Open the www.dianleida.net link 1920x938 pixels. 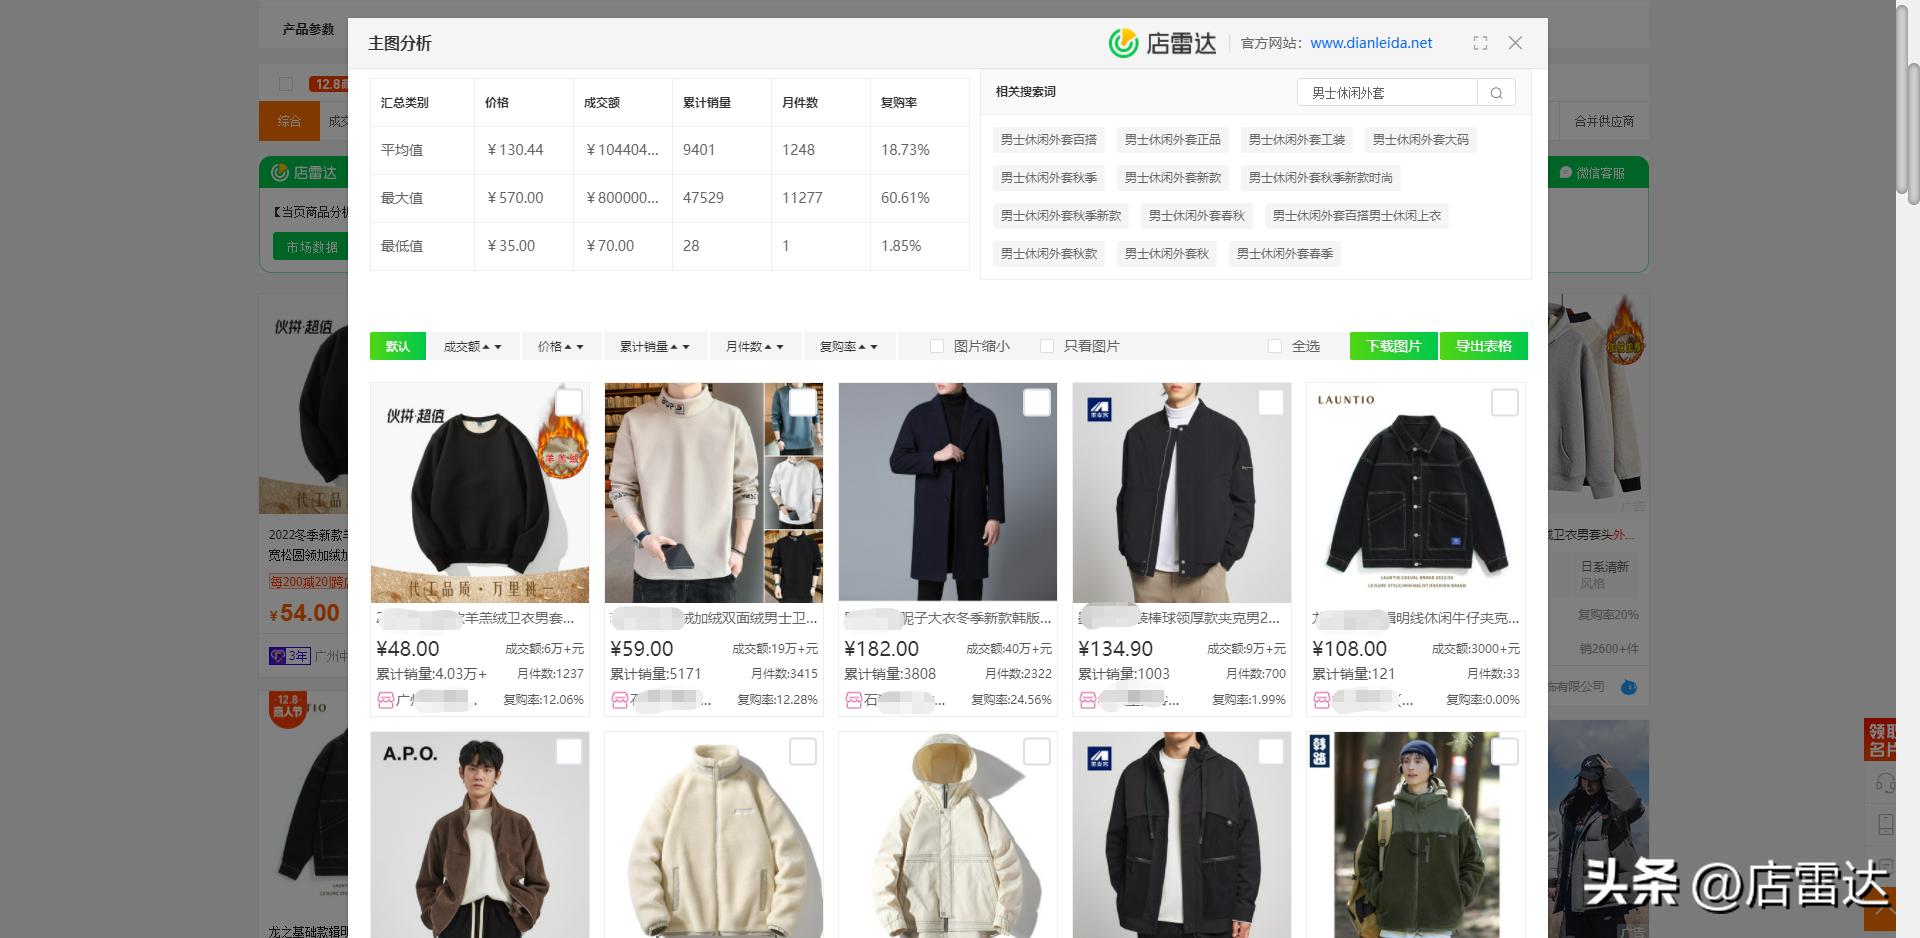click(x=1370, y=43)
